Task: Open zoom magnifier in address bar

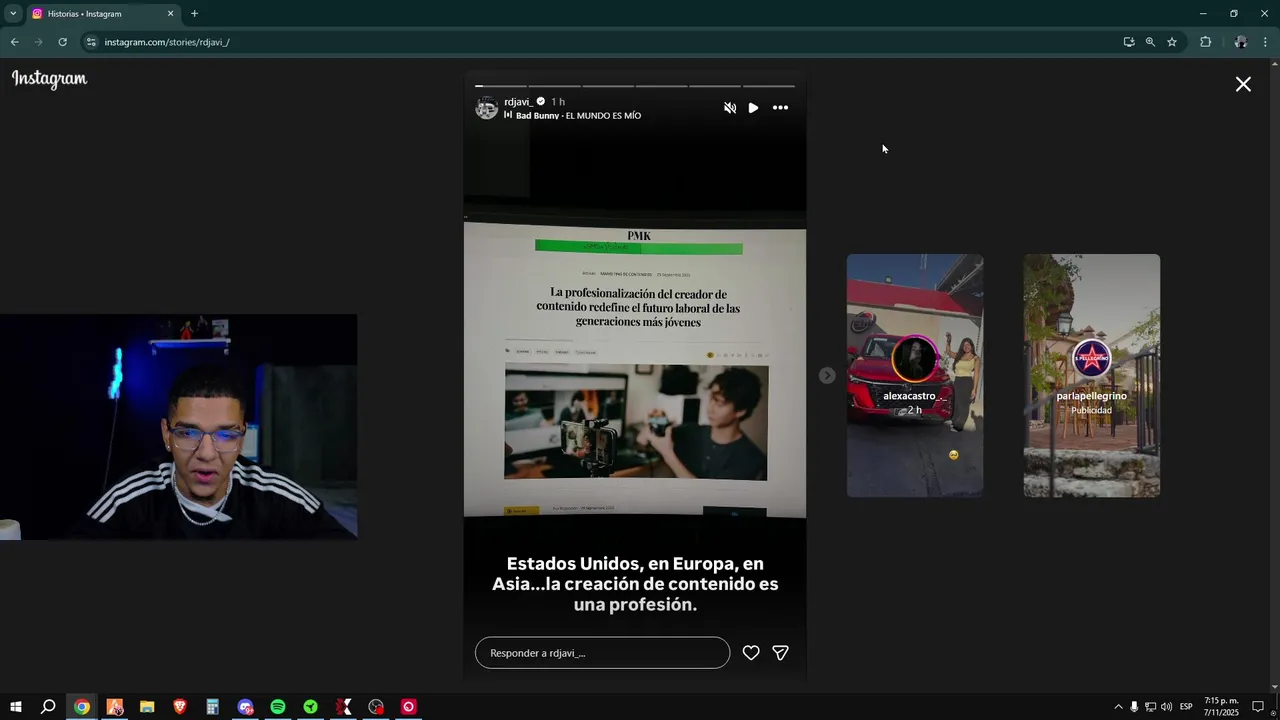Action: tap(1150, 42)
